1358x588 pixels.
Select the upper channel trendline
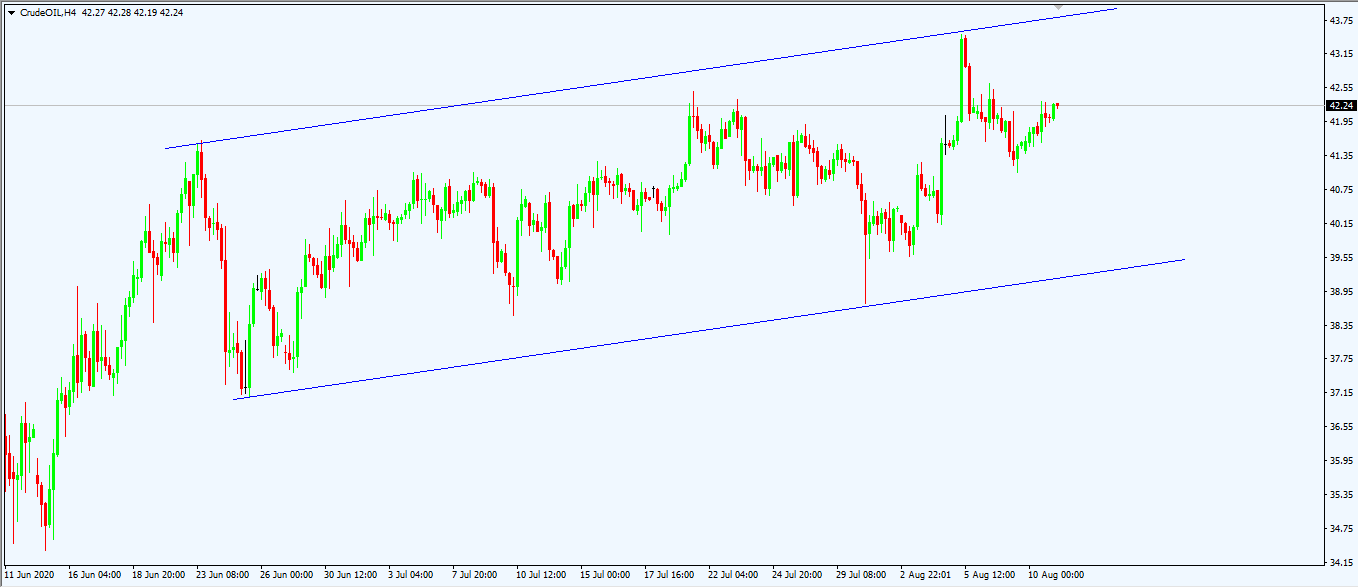pyautogui.click(x=640, y=79)
